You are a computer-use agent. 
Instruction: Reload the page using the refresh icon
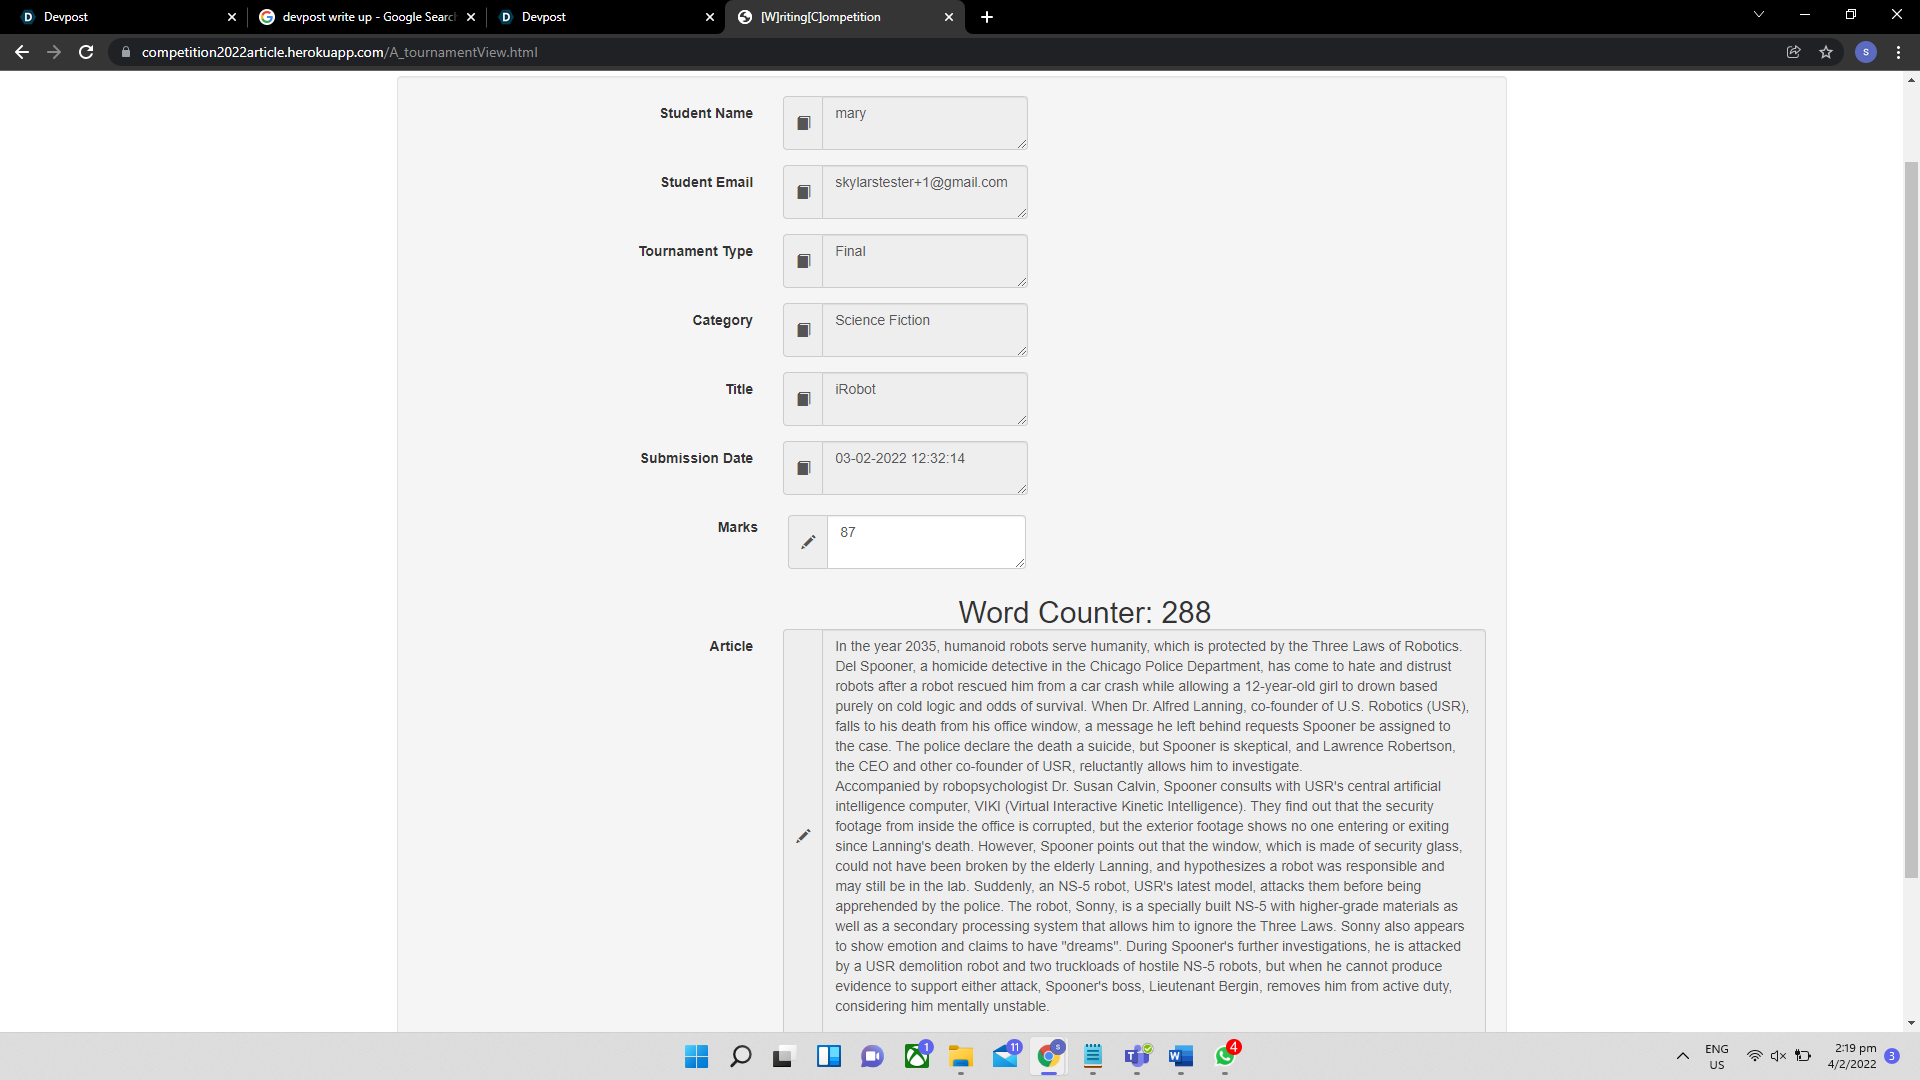pos(86,52)
